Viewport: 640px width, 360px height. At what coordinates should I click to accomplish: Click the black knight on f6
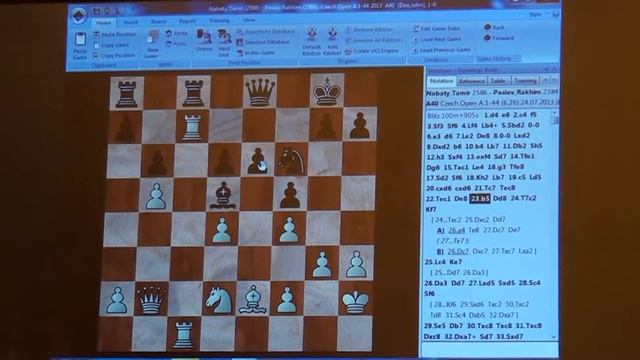pos(290,159)
